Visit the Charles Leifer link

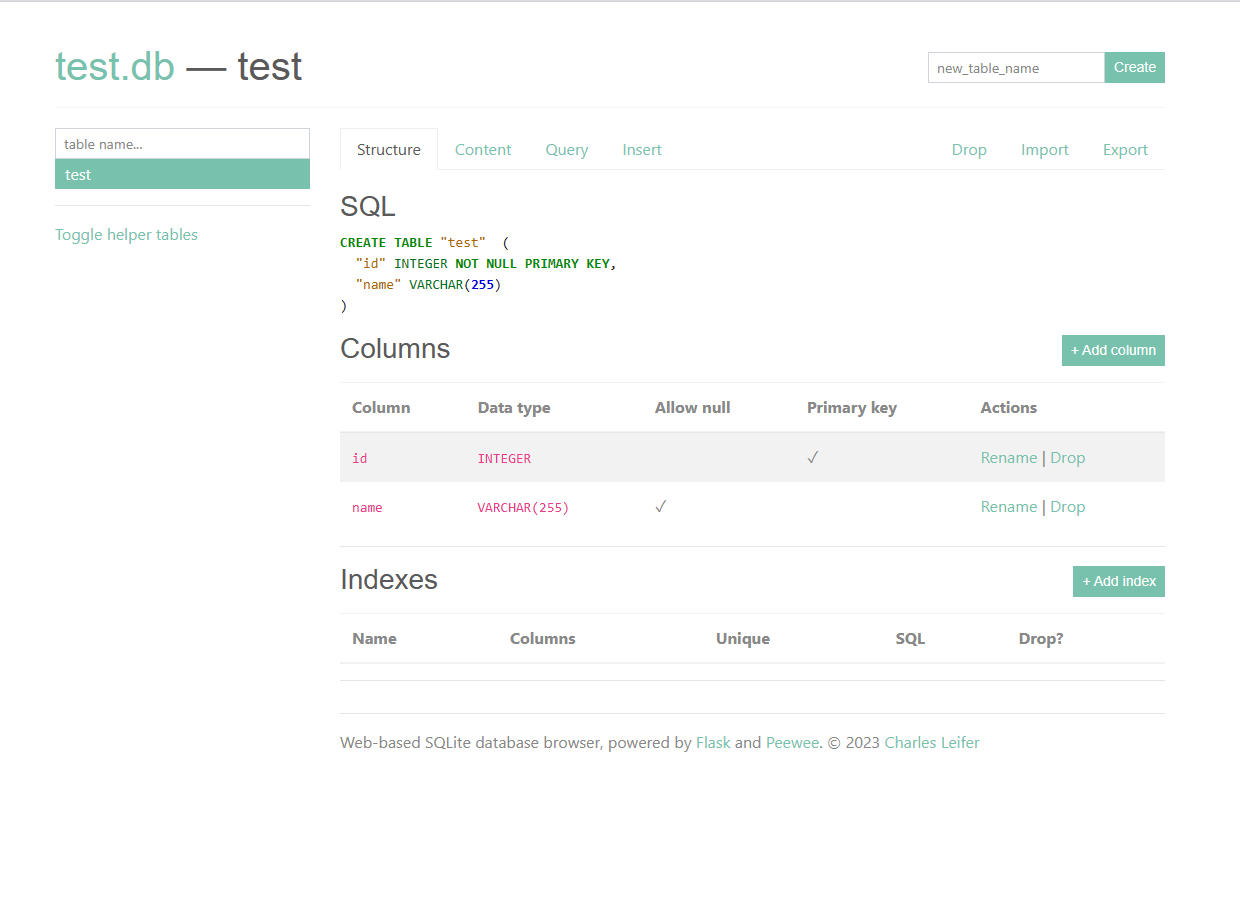931,742
